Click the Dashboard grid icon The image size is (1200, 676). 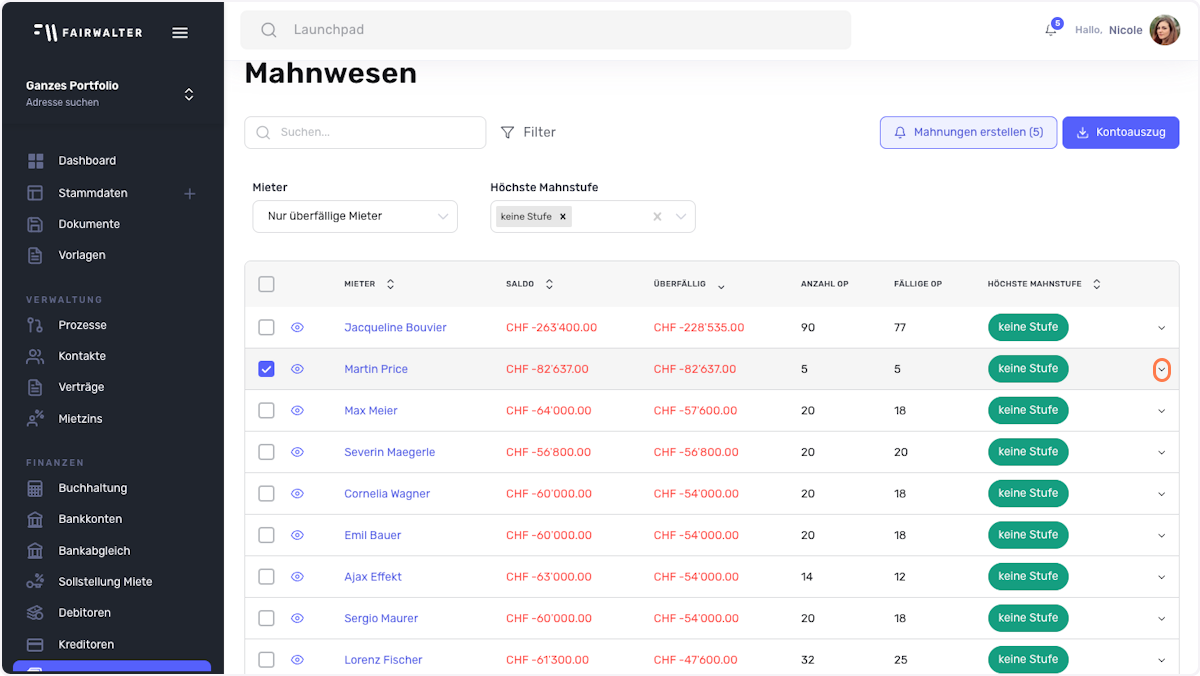(x=36, y=161)
